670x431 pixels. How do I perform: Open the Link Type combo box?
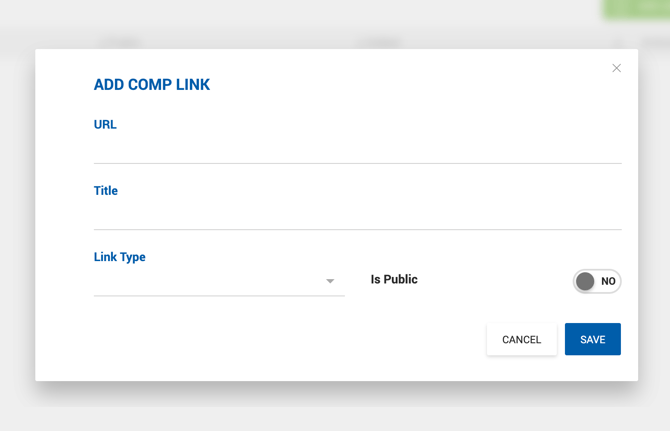[219, 281]
